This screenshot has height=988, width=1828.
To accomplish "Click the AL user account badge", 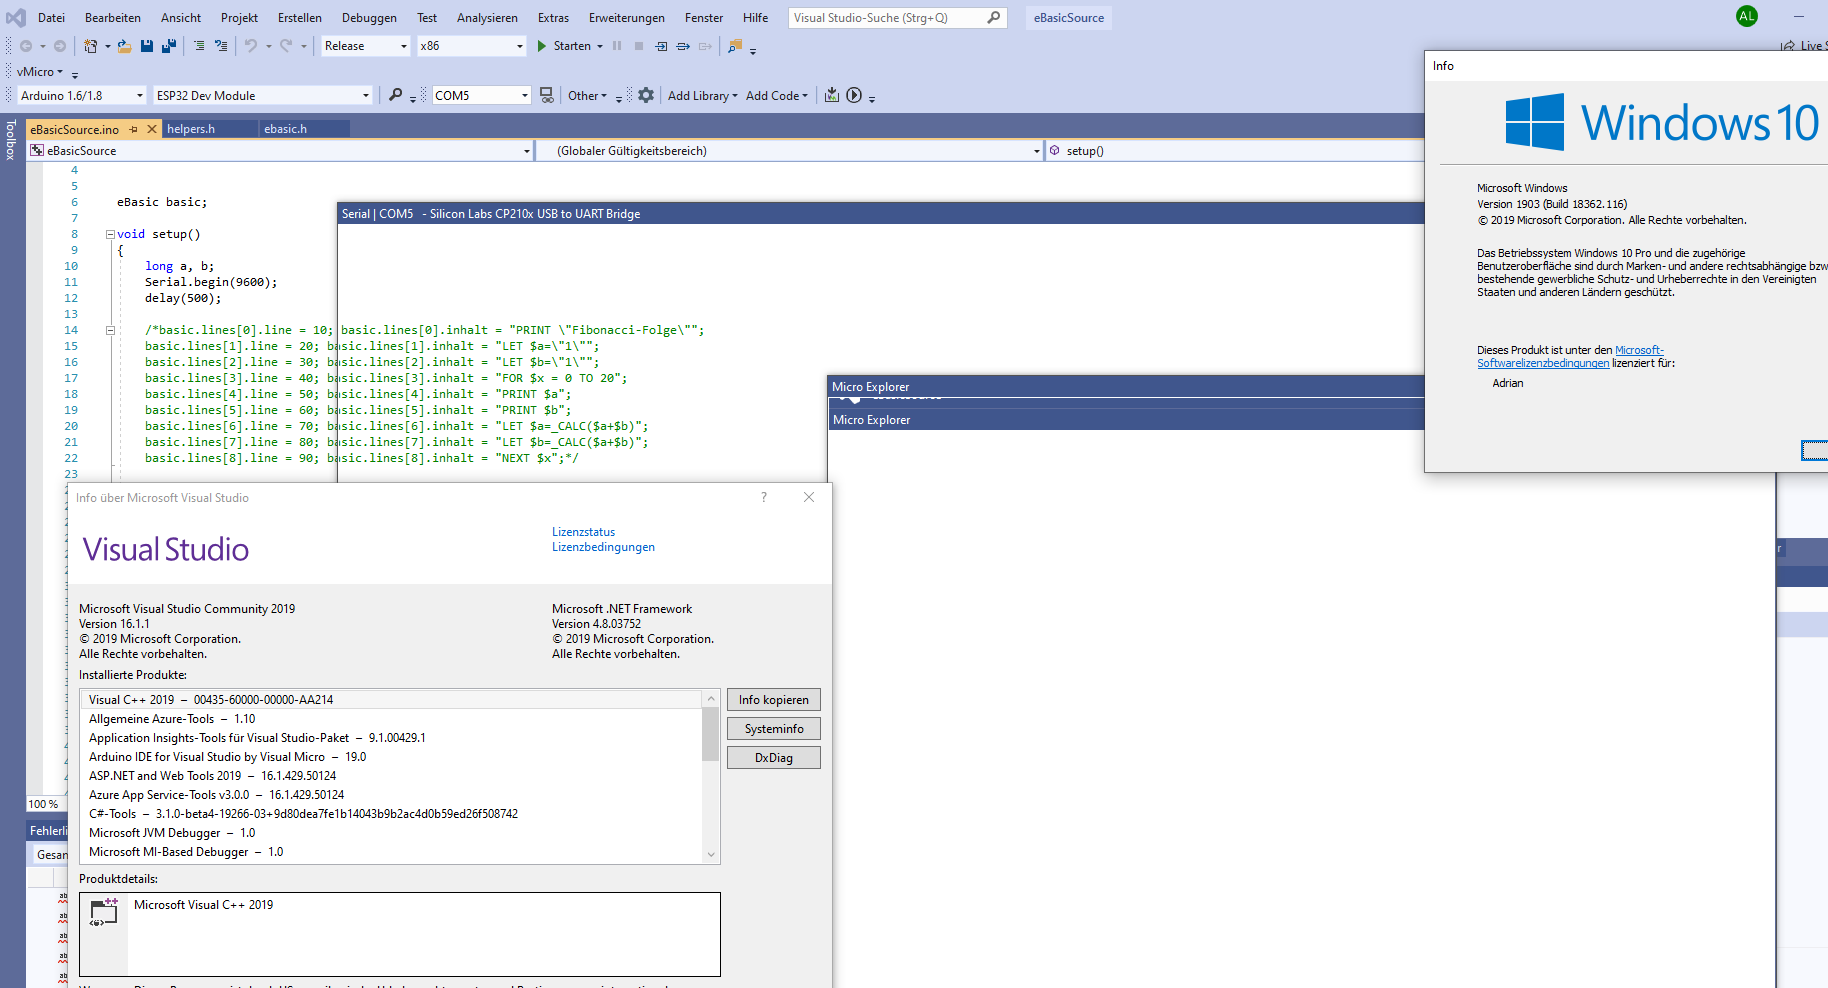I will pyautogui.click(x=1747, y=16).
